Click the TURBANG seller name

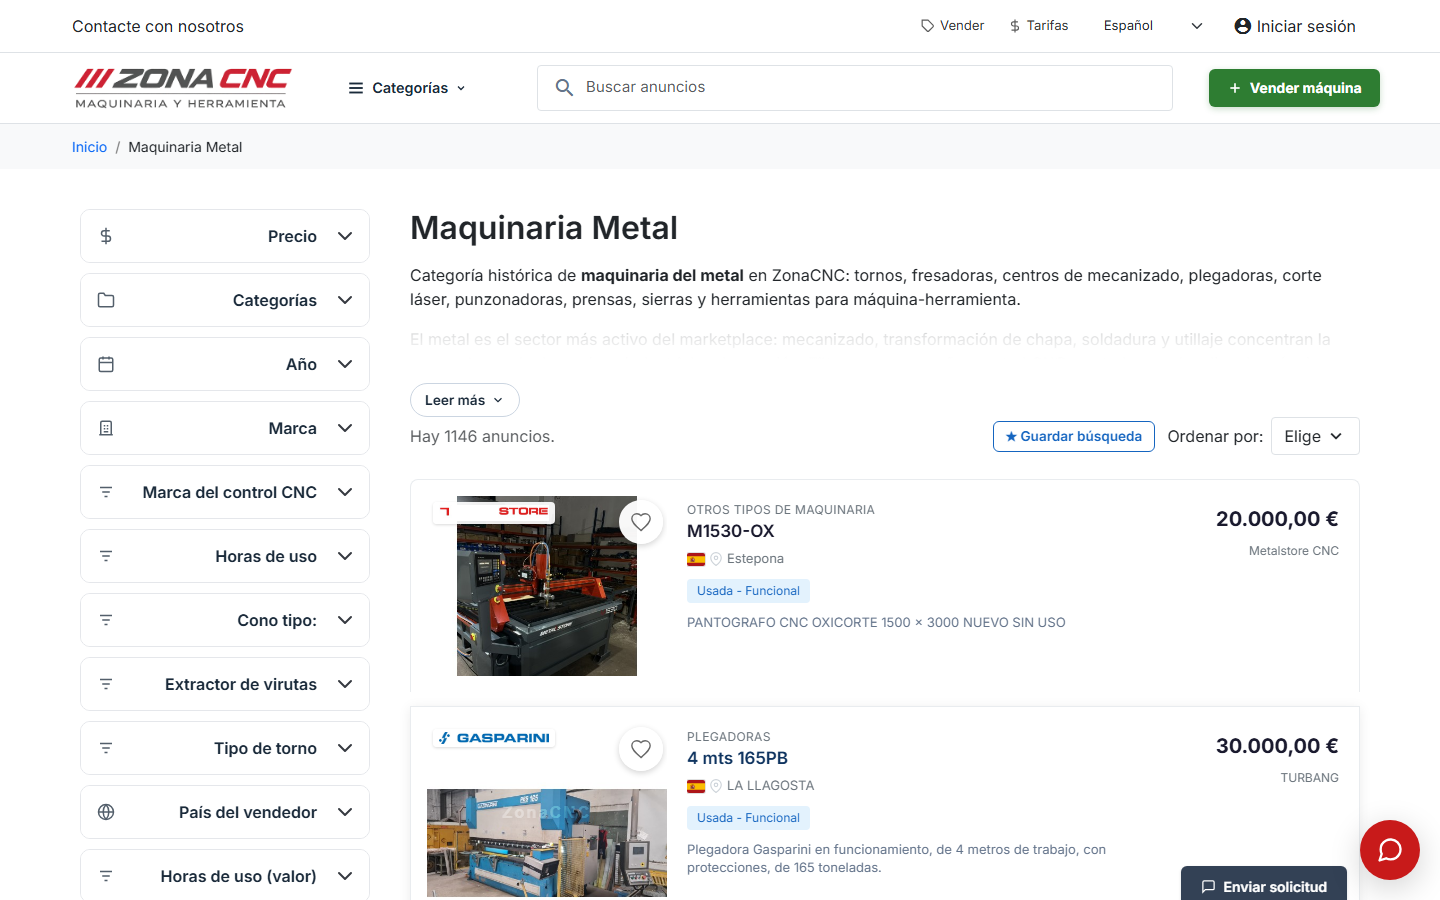[x=1309, y=778]
